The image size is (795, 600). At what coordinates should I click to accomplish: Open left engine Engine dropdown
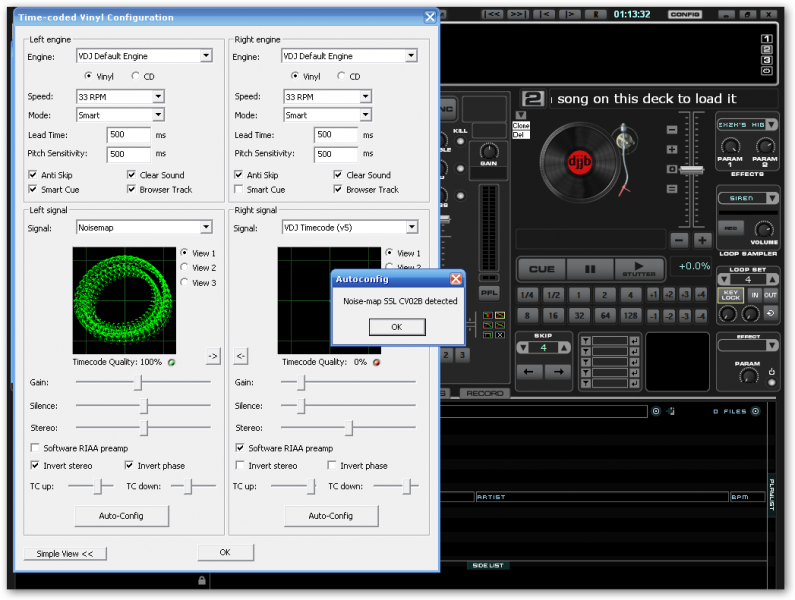[206, 55]
